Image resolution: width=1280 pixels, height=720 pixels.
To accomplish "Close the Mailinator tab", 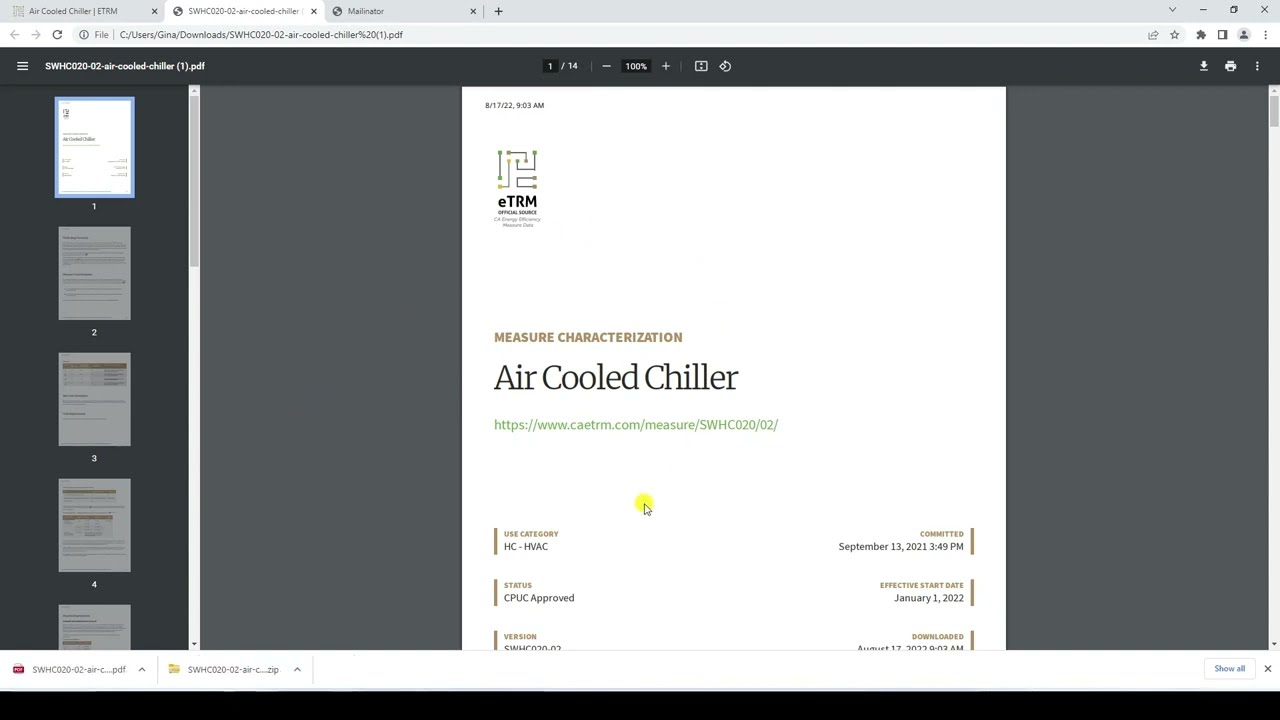I will coord(473,11).
